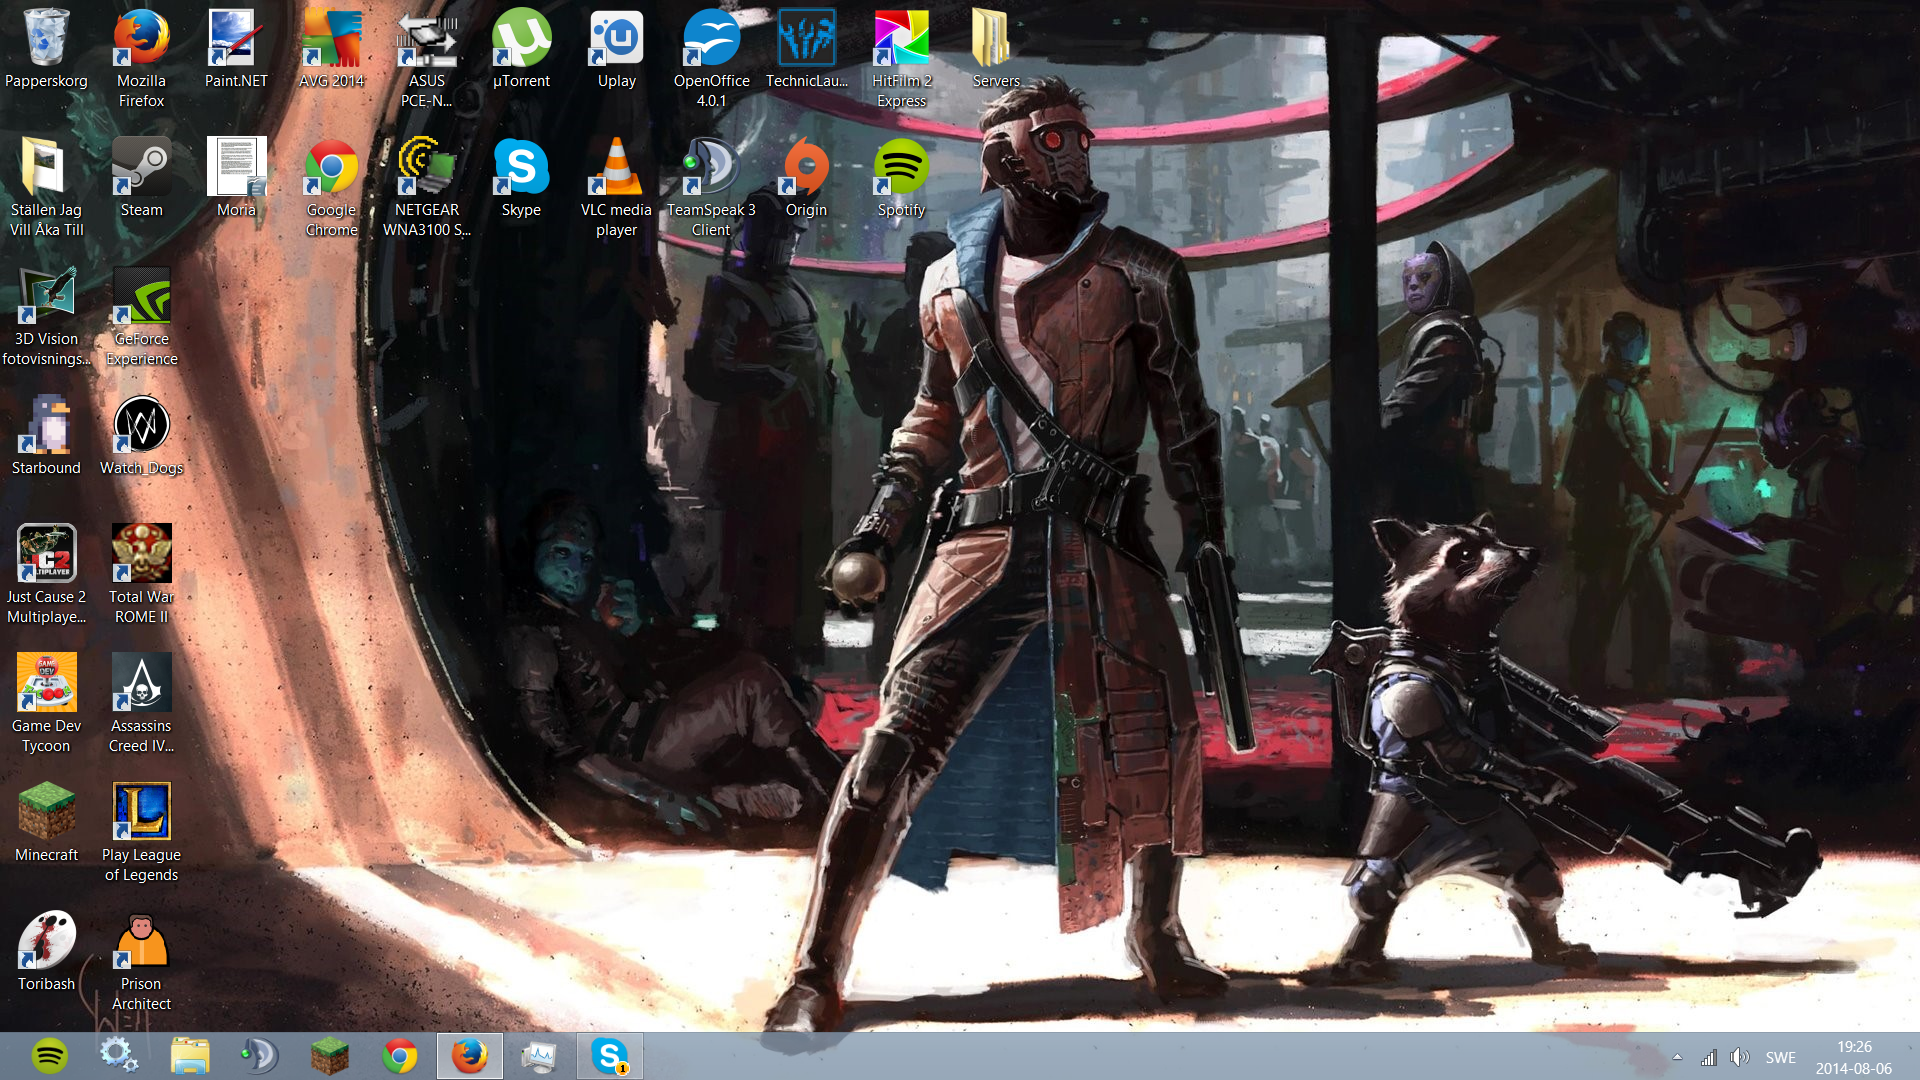Open Spotify from the taskbar
The image size is (1920, 1080).
pyautogui.click(x=50, y=1056)
